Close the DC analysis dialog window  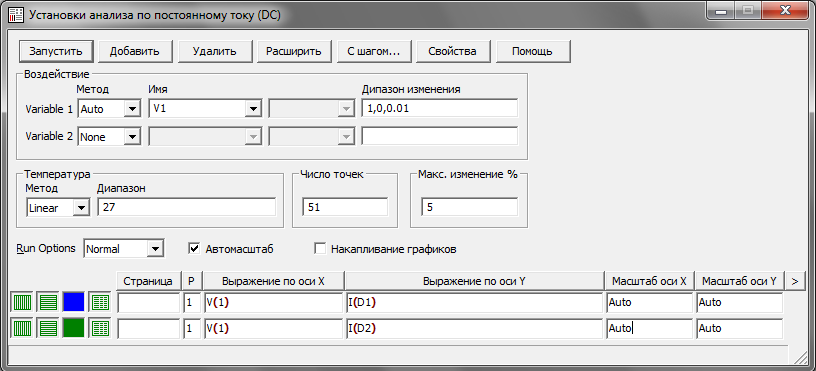pos(786,11)
